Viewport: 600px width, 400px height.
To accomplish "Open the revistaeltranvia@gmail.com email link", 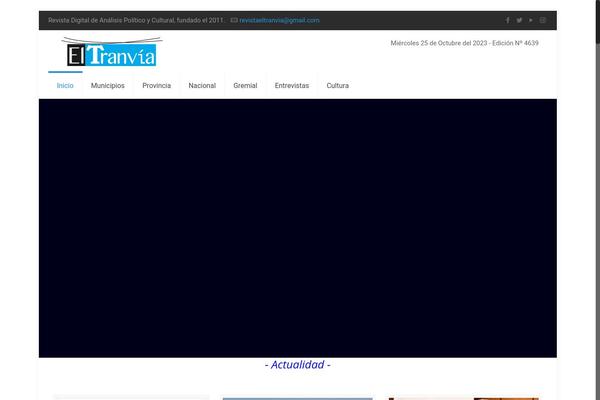I will point(279,20).
